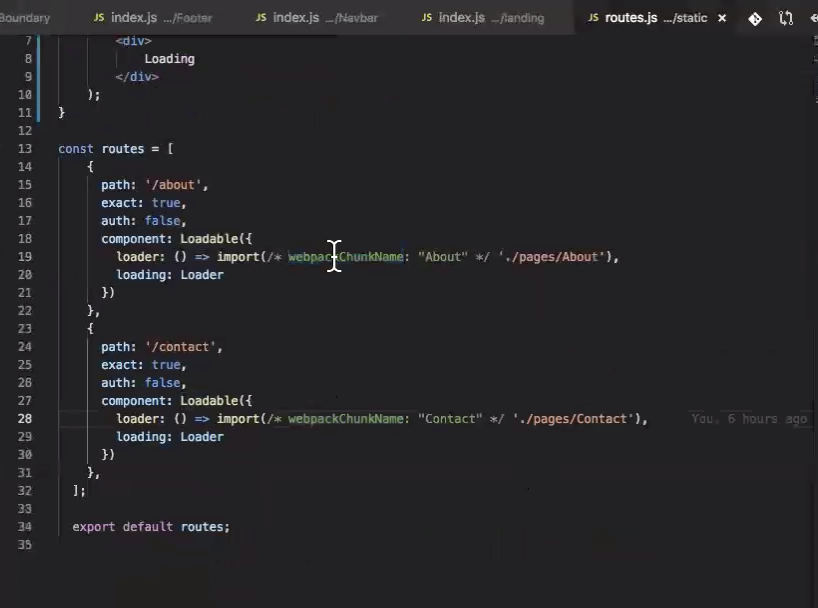
Task: Place cursor in the 'export default routes' statement
Action: click(150, 526)
